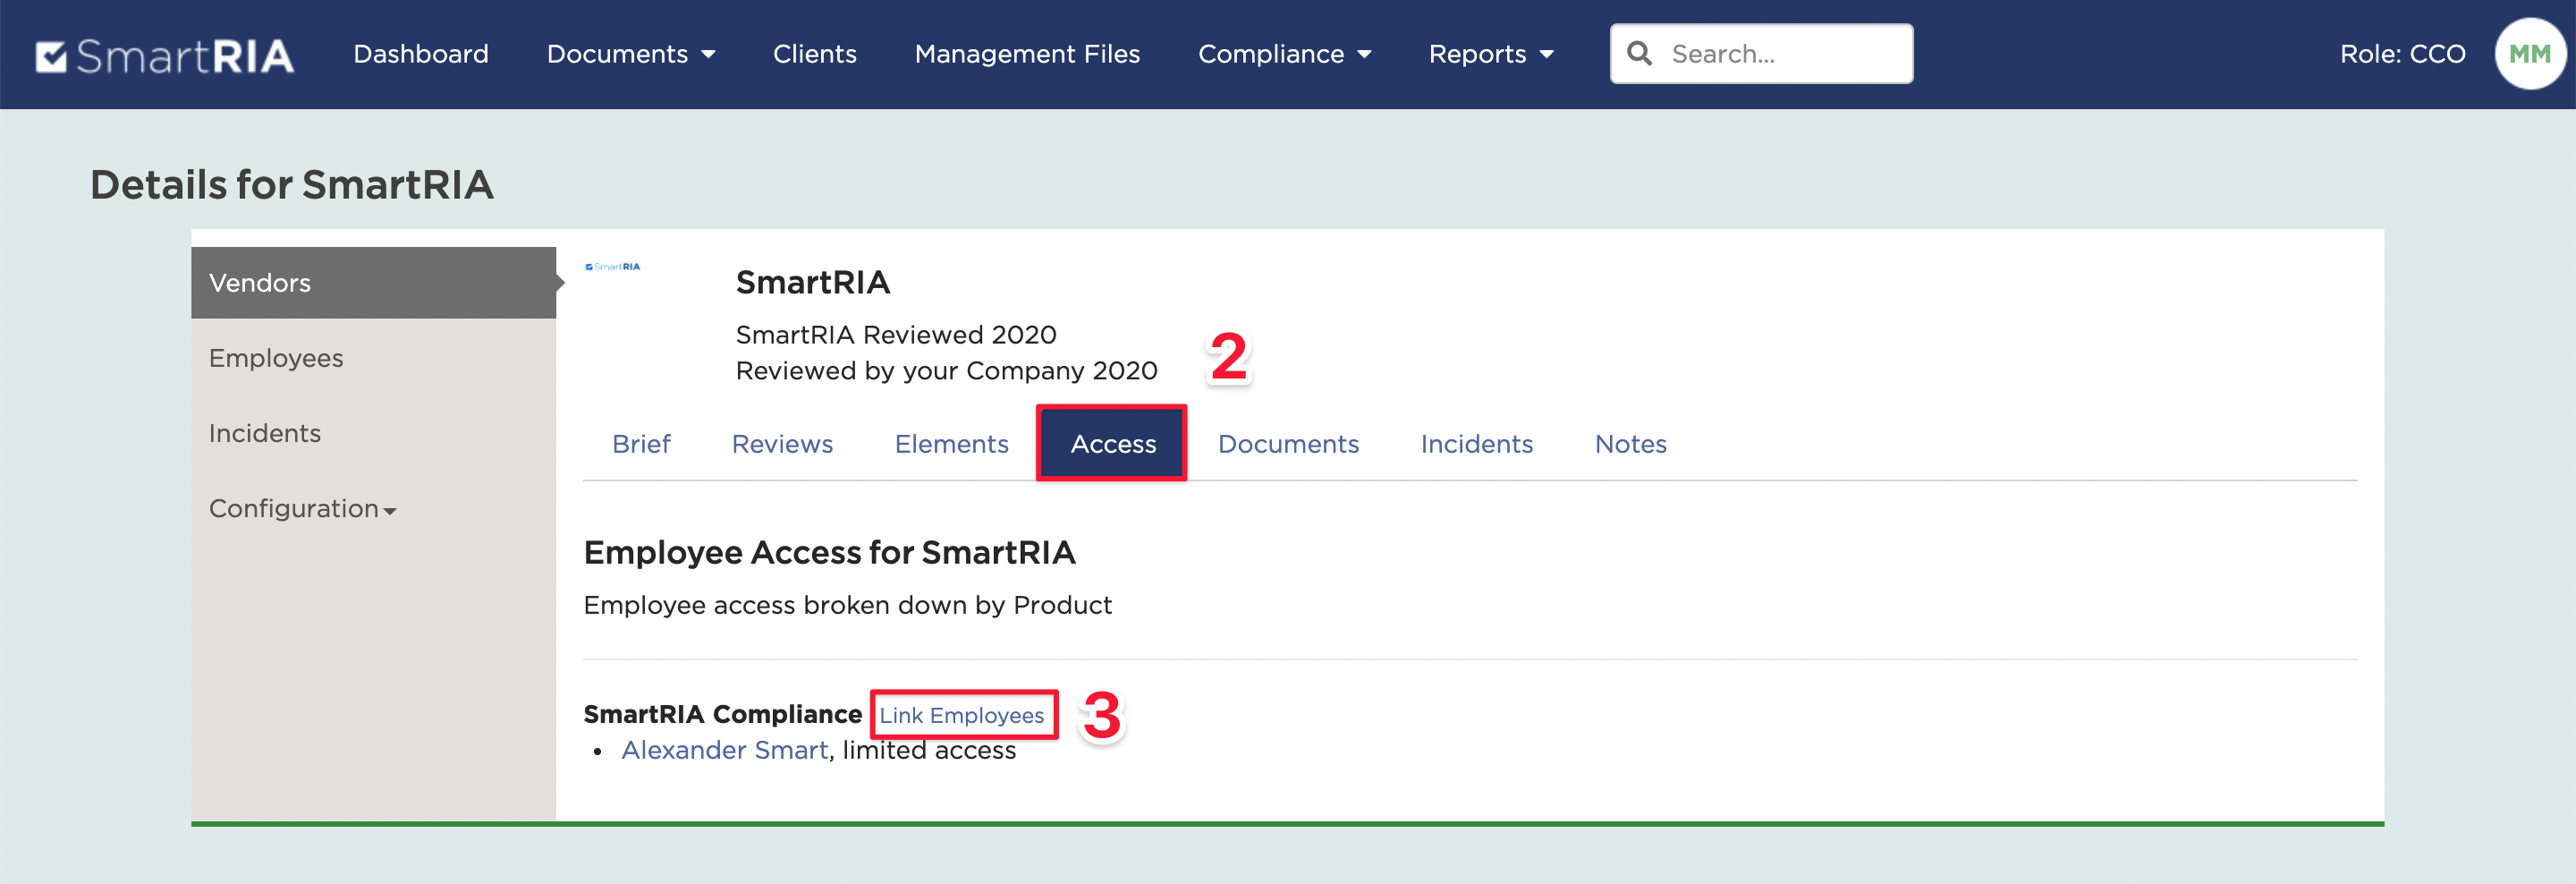Viewport: 2576px width, 884px height.
Task: Switch to the Reviews tab
Action: 782,444
